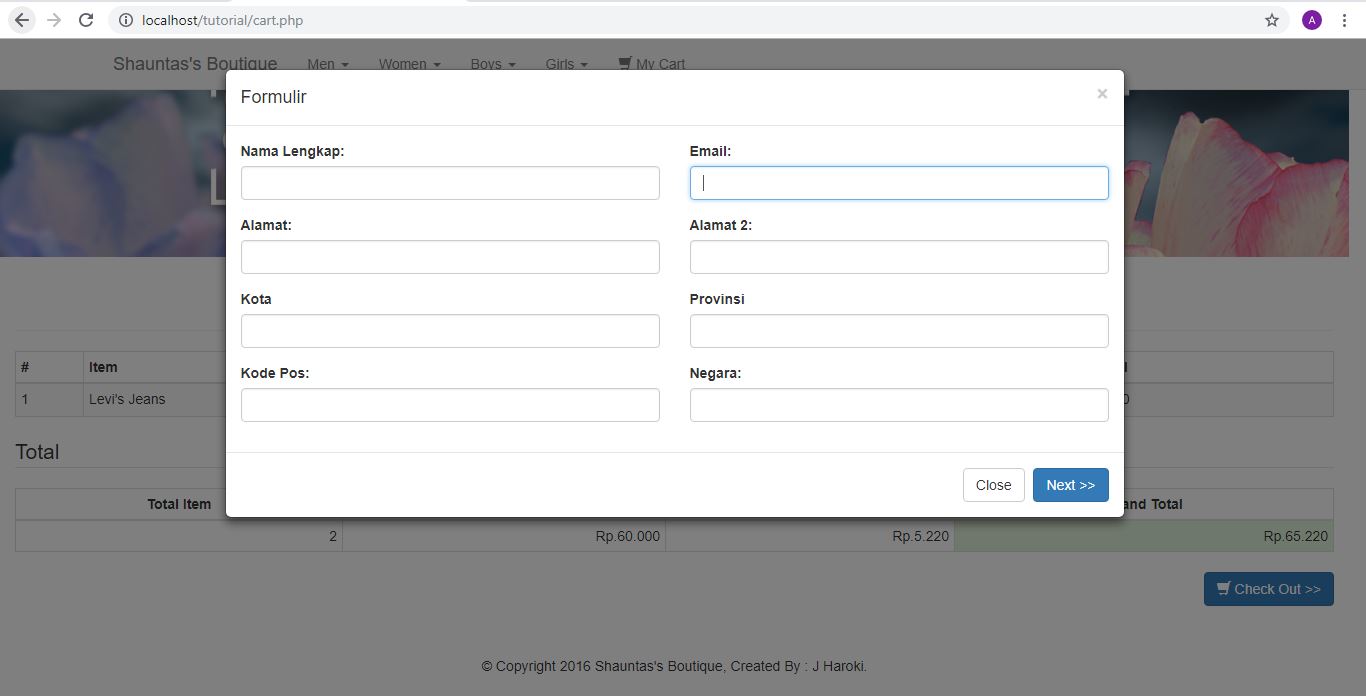
Task: Click into the Email text field
Action: (899, 183)
